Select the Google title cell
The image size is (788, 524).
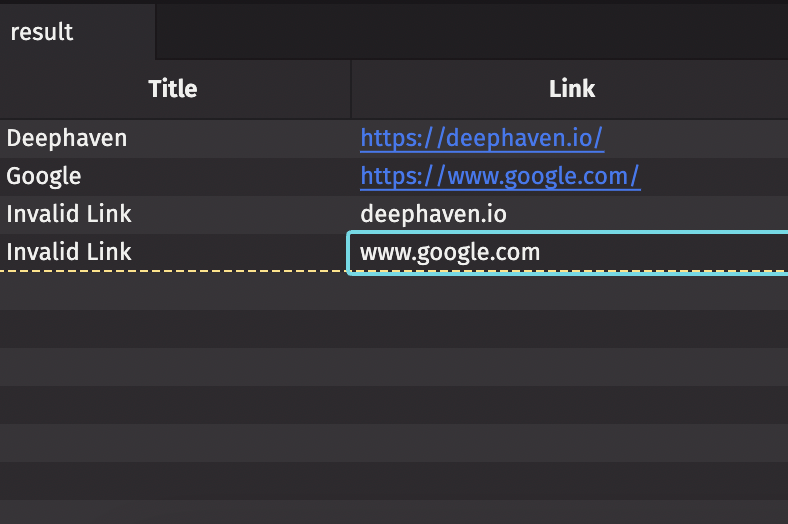tap(44, 176)
